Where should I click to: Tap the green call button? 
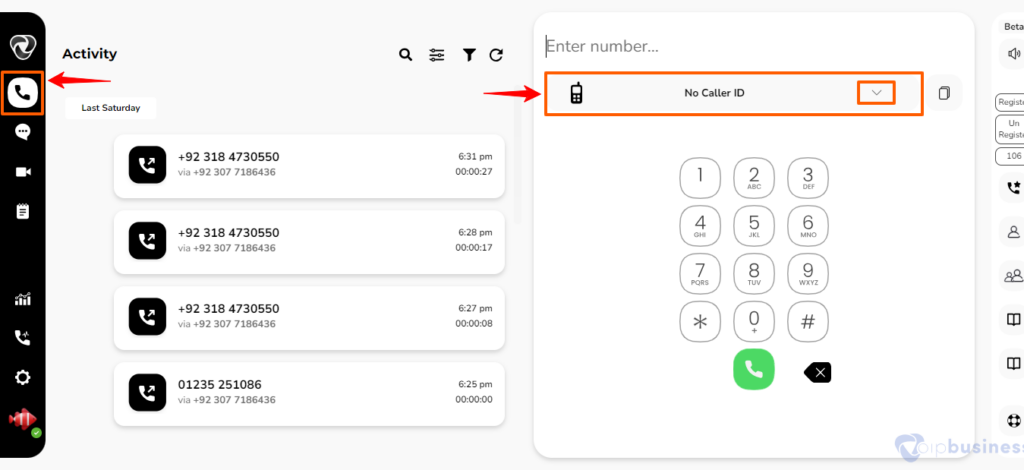(x=754, y=369)
